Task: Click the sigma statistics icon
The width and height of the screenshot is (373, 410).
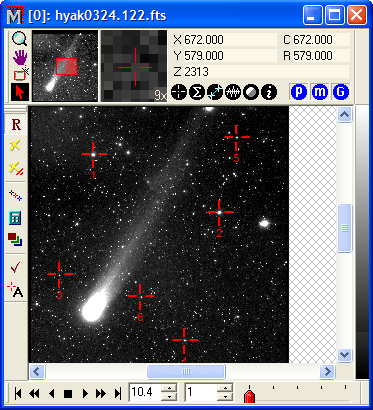Action: coord(197,92)
